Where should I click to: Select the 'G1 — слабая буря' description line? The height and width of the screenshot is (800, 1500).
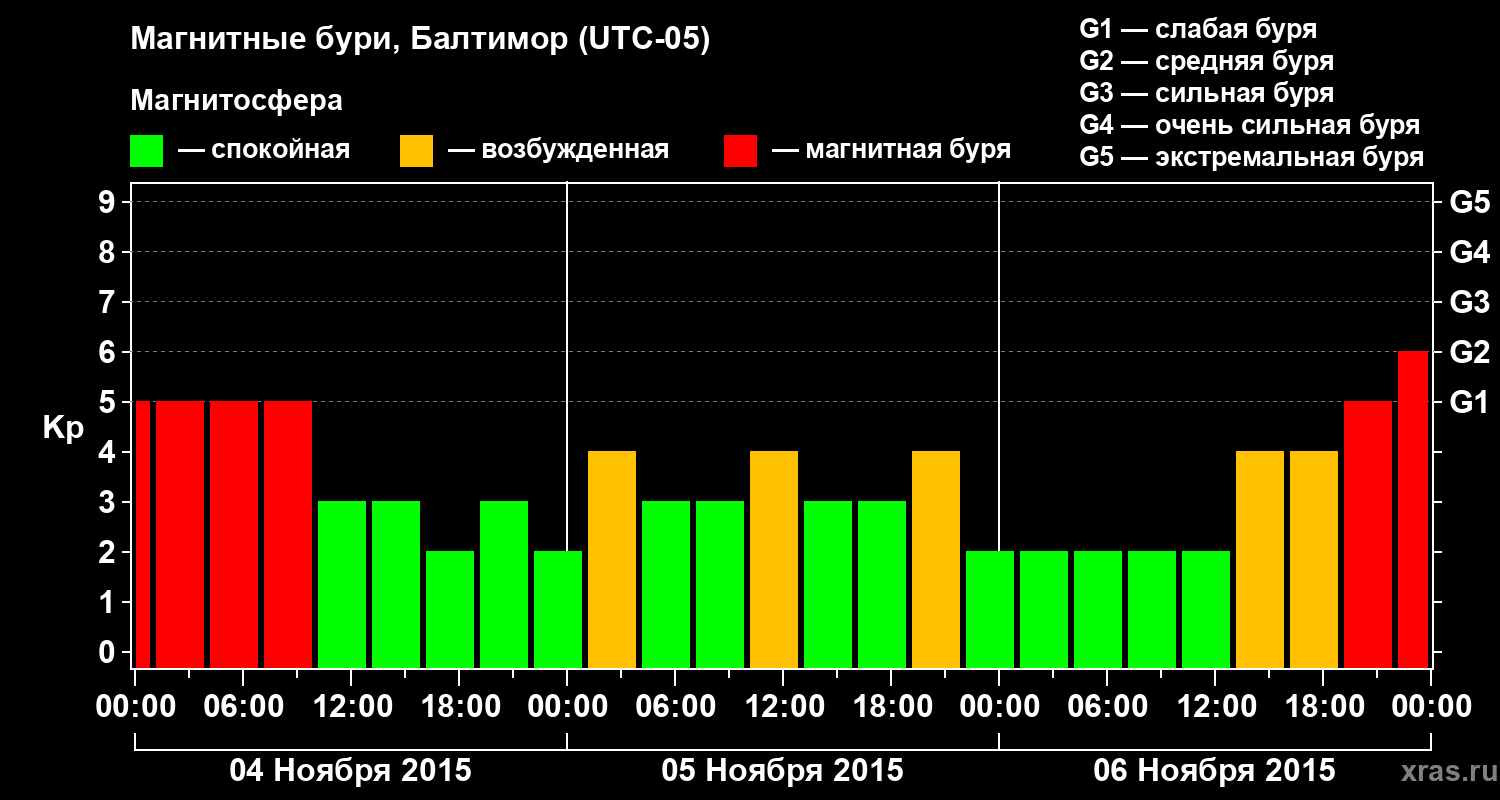1198,29
